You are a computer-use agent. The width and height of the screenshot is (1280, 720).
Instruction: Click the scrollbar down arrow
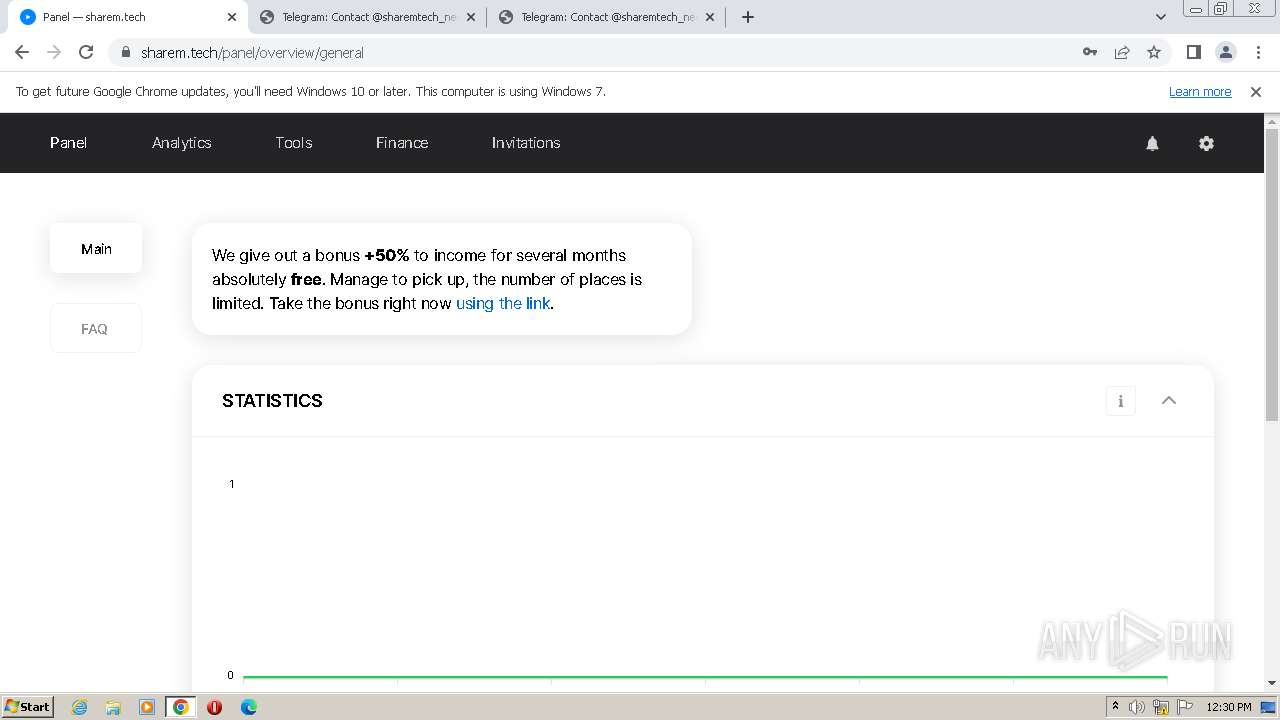(1272, 683)
